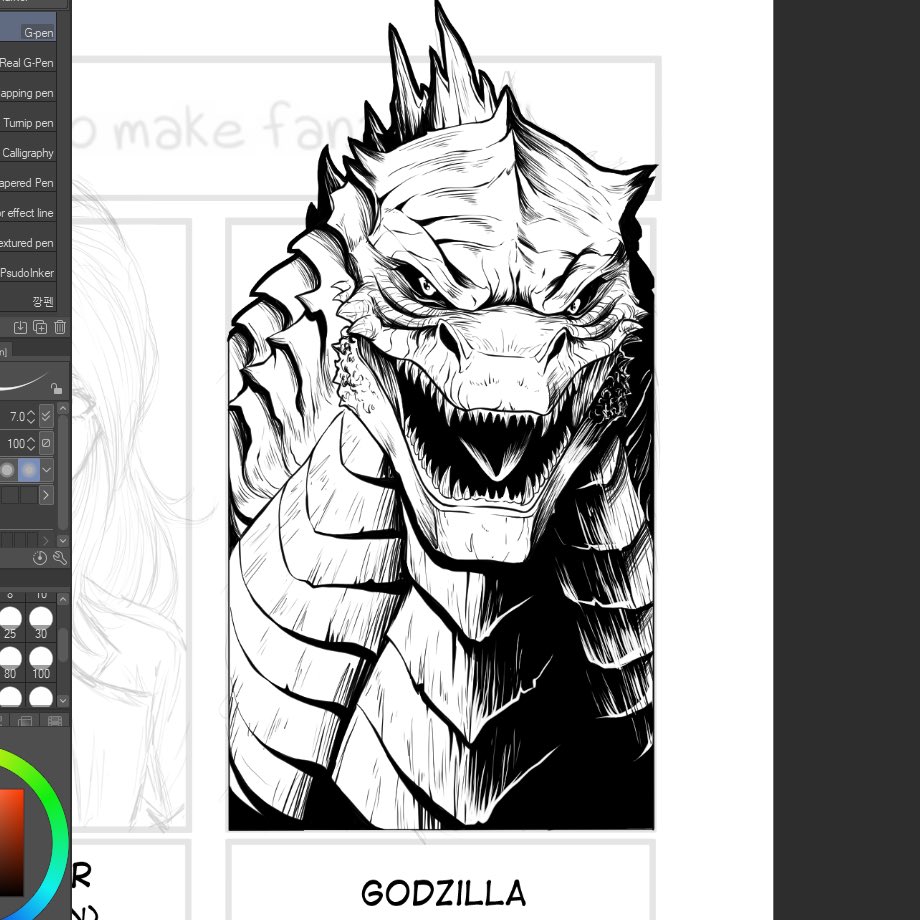The height and width of the screenshot is (920, 920).
Task: Choose brush size preset 30
Action: coord(41,624)
